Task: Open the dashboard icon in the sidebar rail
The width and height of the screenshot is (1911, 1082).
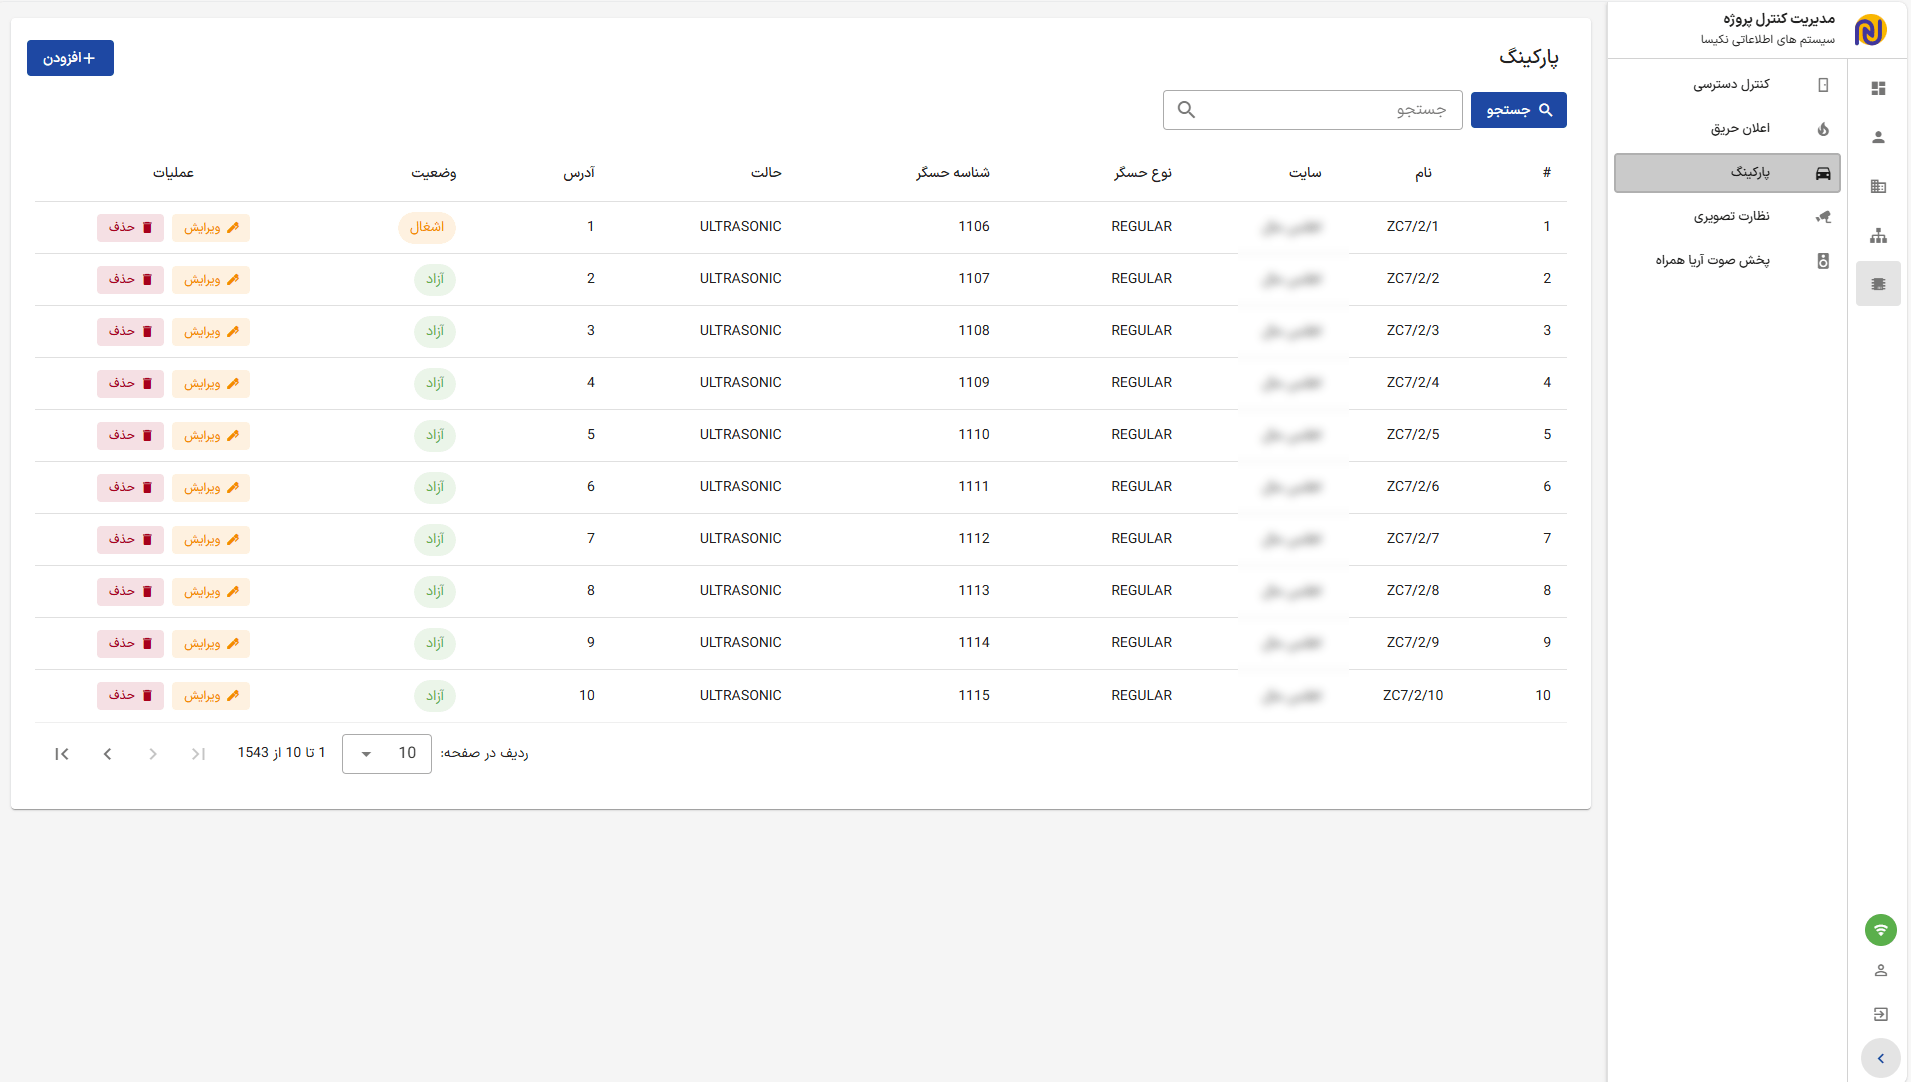Action: [x=1878, y=88]
